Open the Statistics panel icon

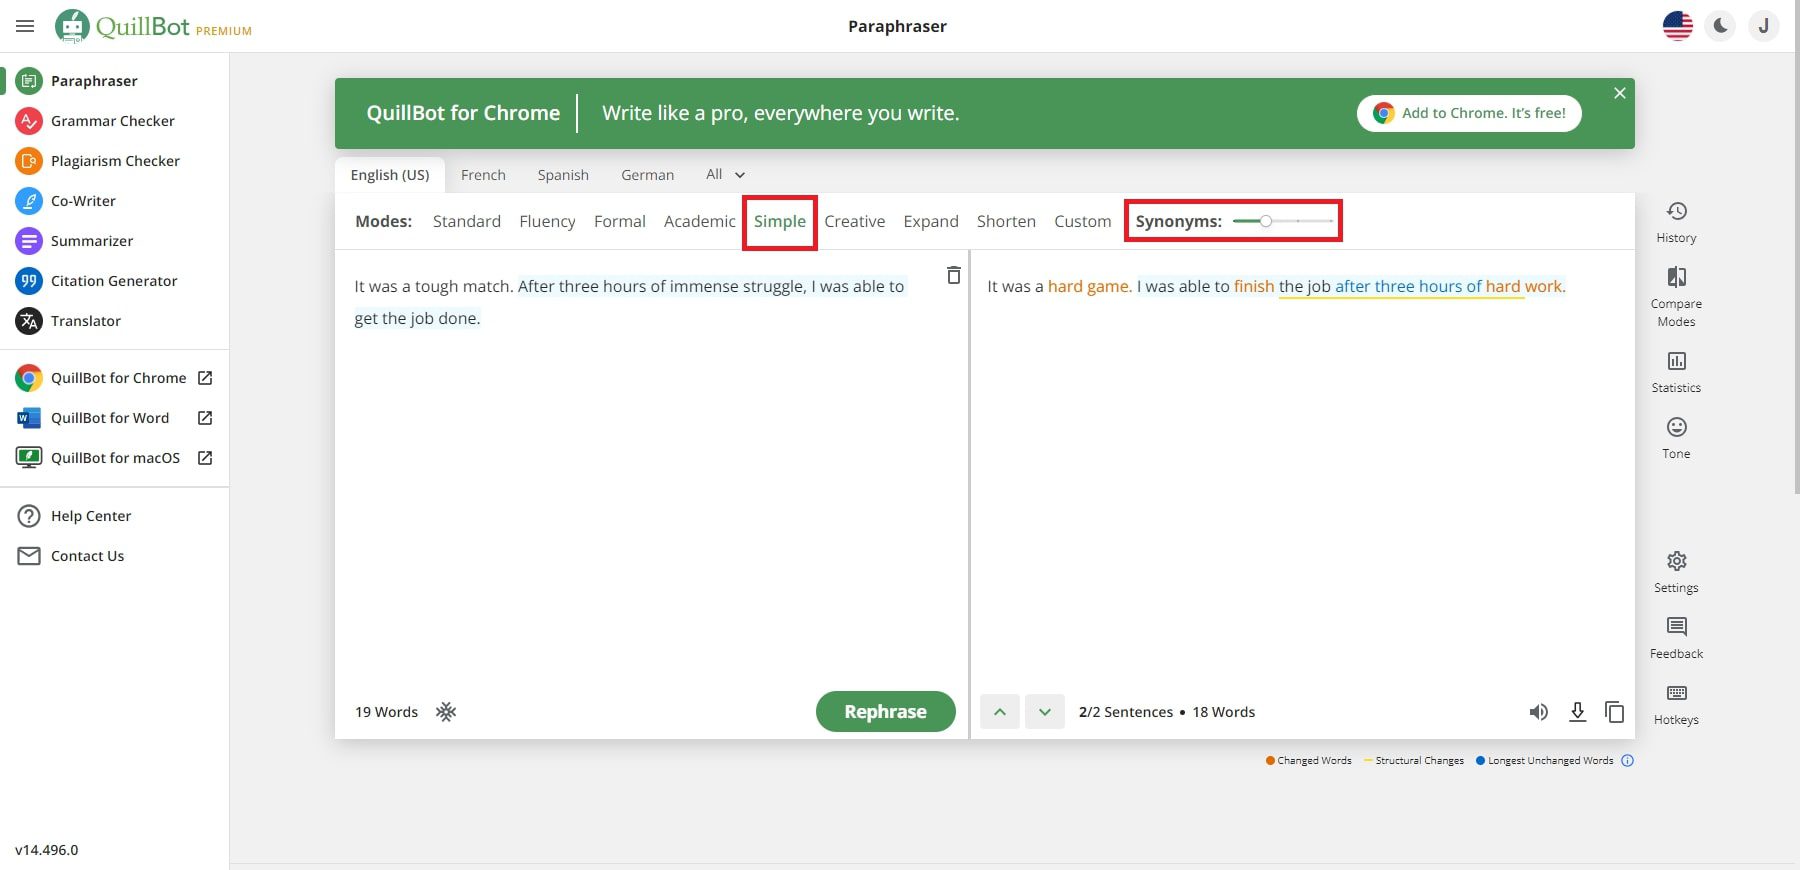pyautogui.click(x=1676, y=362)
